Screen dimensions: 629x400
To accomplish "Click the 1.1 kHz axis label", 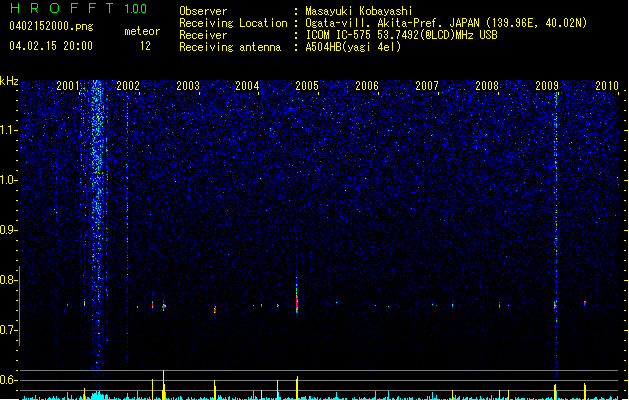I will click(9, 130).
